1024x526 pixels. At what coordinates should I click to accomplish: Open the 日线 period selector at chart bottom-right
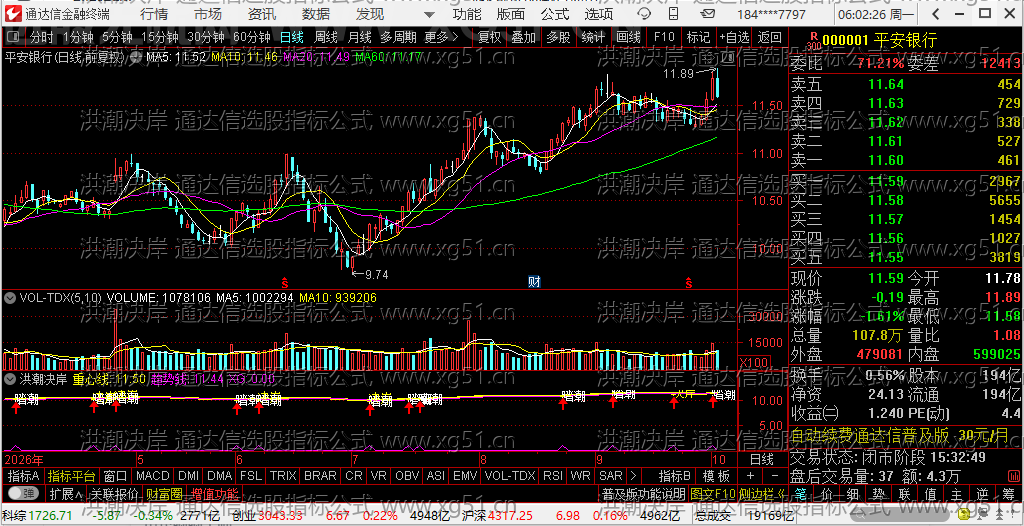[761, 459]
